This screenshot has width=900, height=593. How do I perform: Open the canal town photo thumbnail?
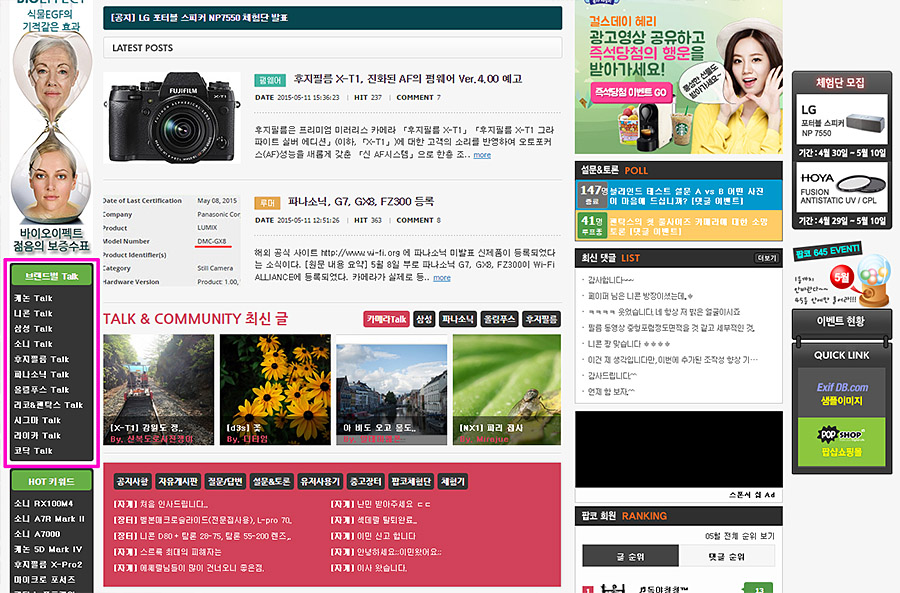391,390
